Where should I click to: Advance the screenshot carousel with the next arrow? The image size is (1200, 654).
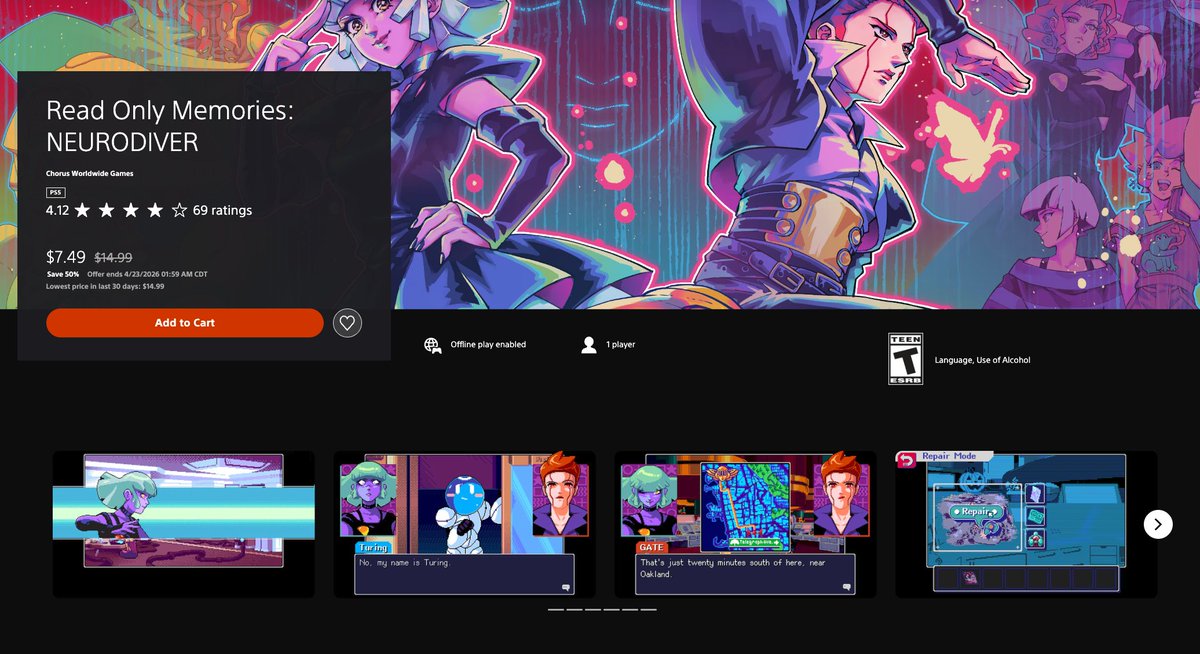click(1158, 524)
